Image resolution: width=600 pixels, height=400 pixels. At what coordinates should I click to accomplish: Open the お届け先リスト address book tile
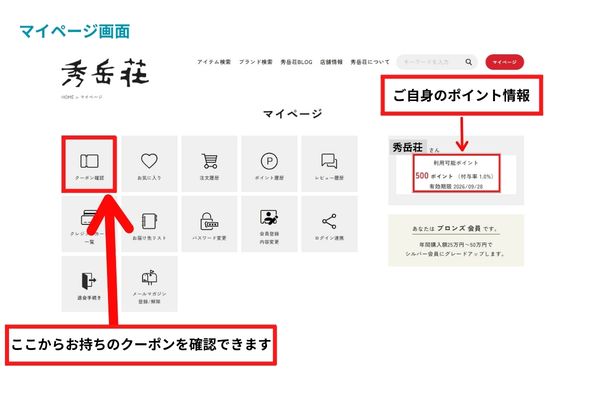(149, 224)
